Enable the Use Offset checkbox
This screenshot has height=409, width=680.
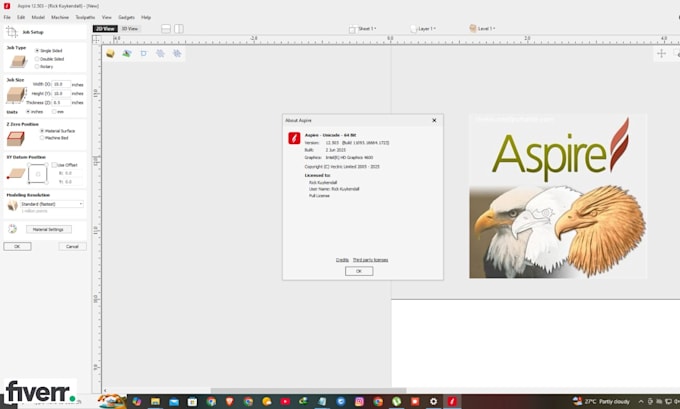point(54,165)
